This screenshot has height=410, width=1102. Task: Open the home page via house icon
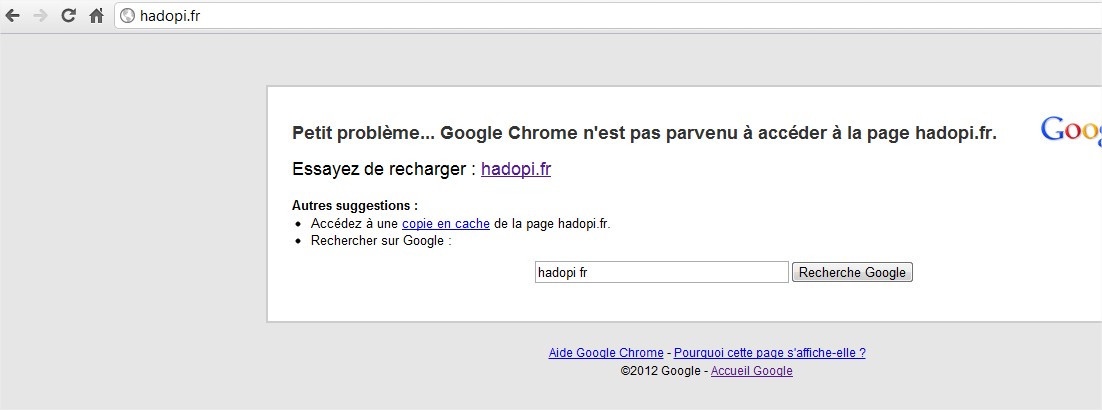coord(96,15)
